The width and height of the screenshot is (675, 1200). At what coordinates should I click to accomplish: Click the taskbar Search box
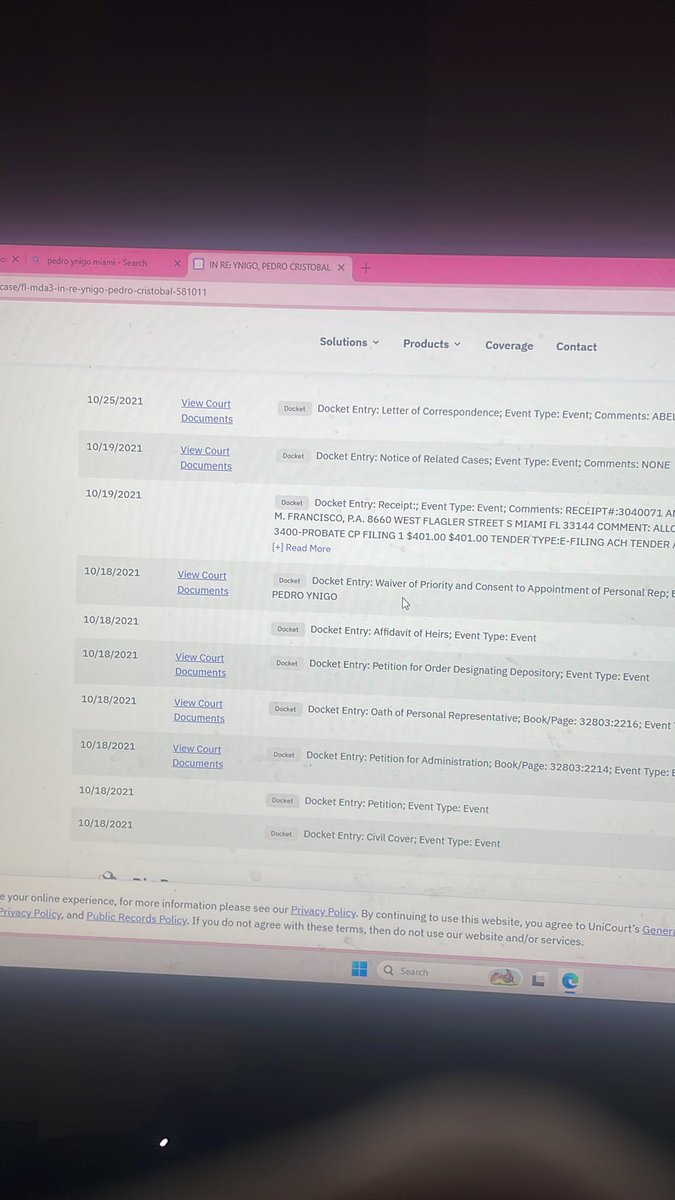pos(449,972)
